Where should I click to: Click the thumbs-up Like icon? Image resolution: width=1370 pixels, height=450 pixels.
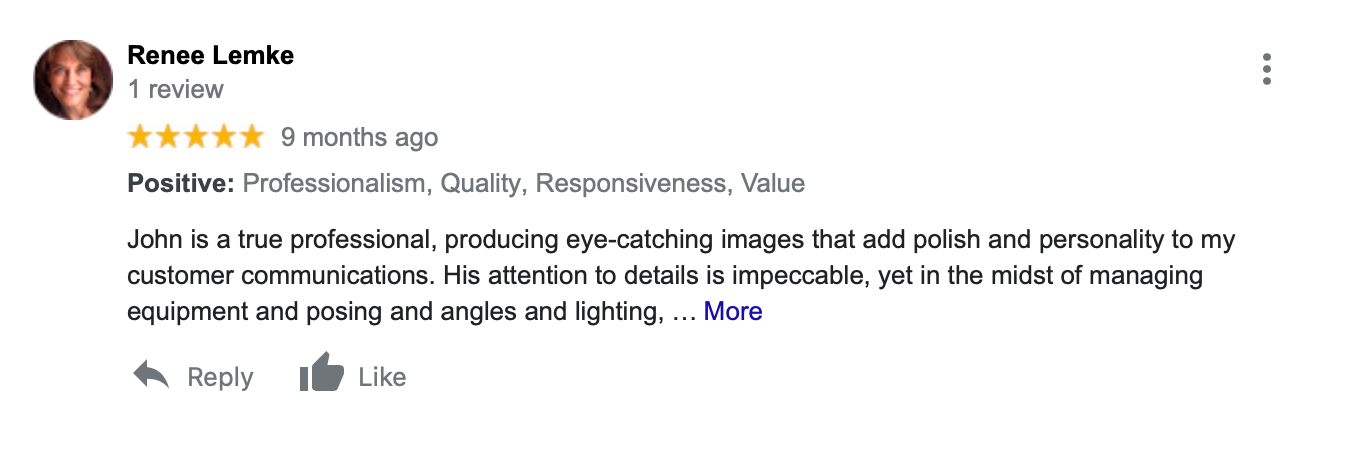pos(321,376)
